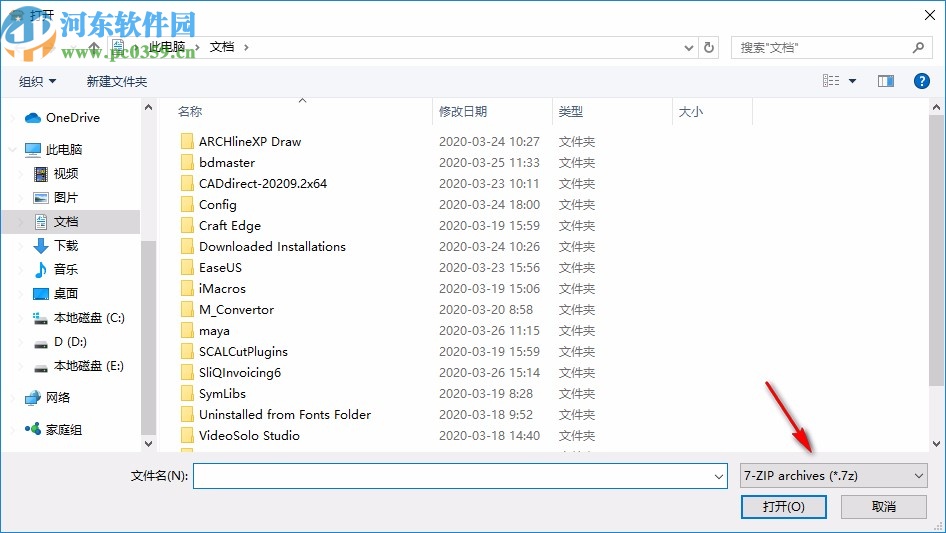This screenshot has width=946, height=533.
Task: Click the Documents (文档) icon in sidebar
Action: point(40,222)
